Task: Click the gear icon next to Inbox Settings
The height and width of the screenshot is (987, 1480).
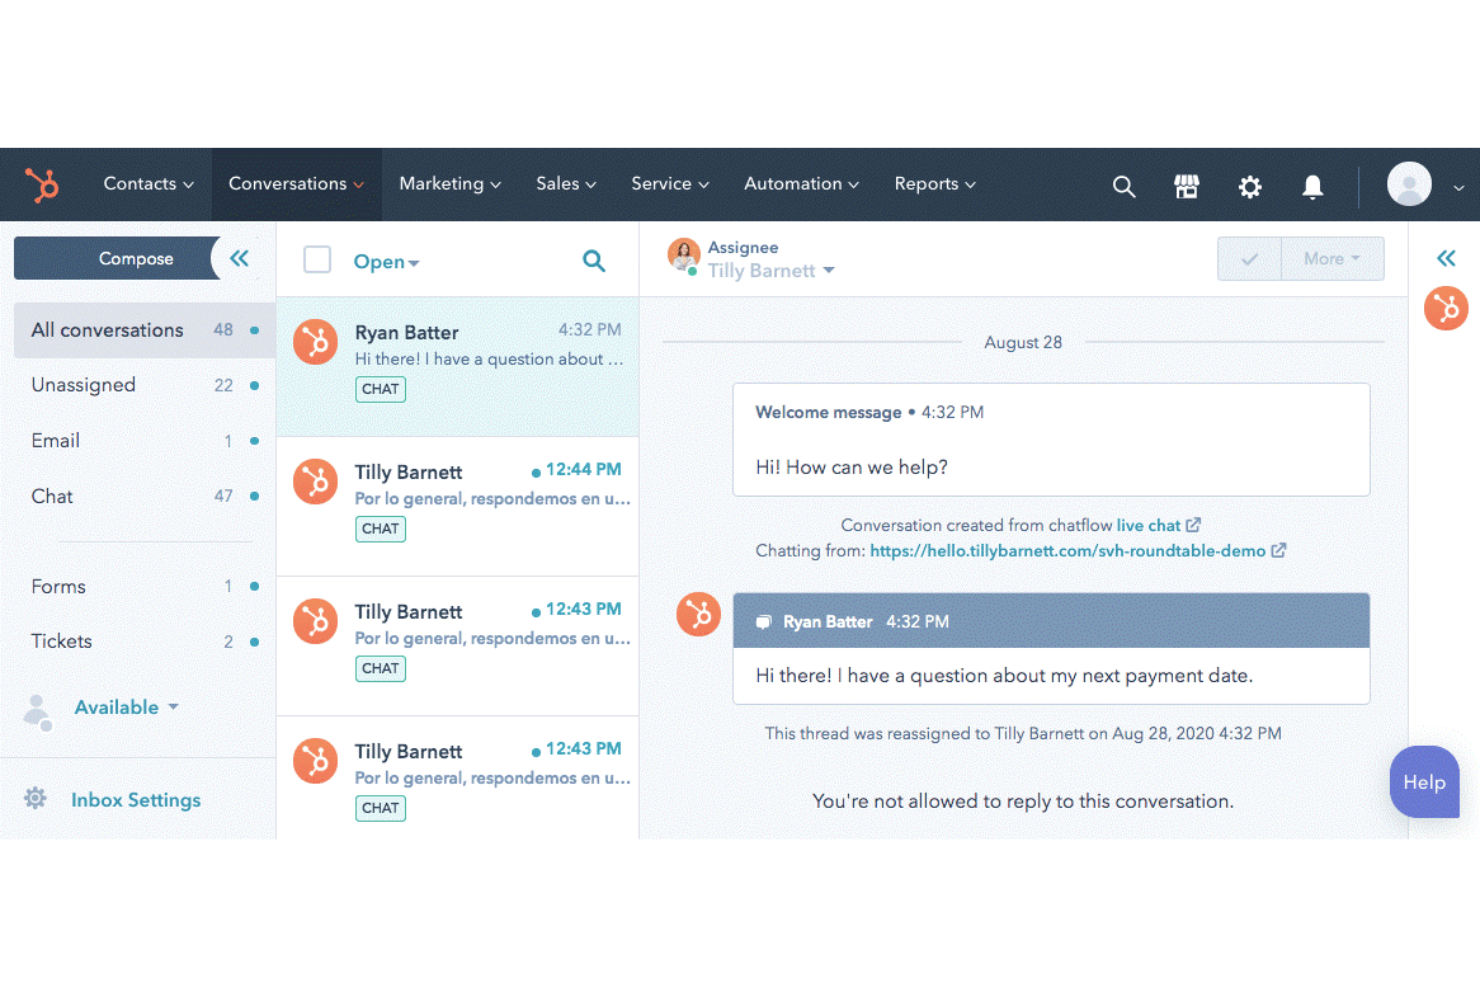Action: (35, 798)
